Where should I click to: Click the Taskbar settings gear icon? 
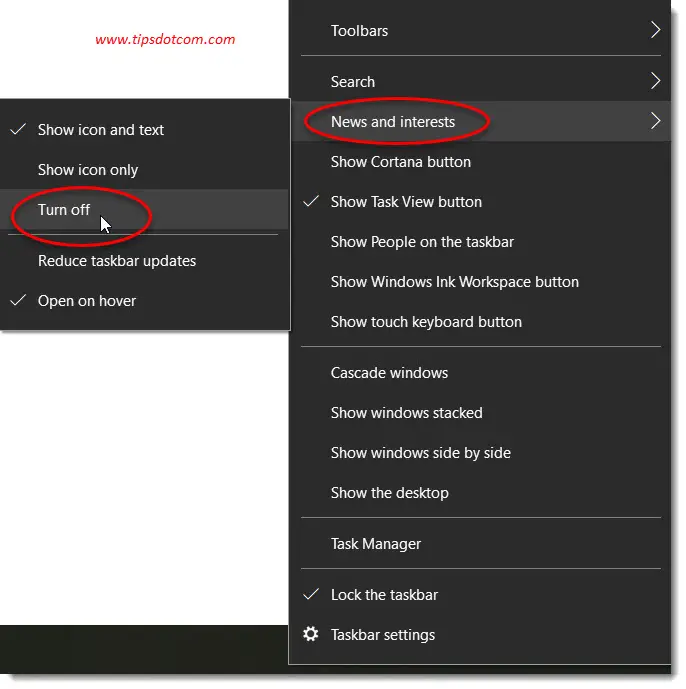(311, 634)
